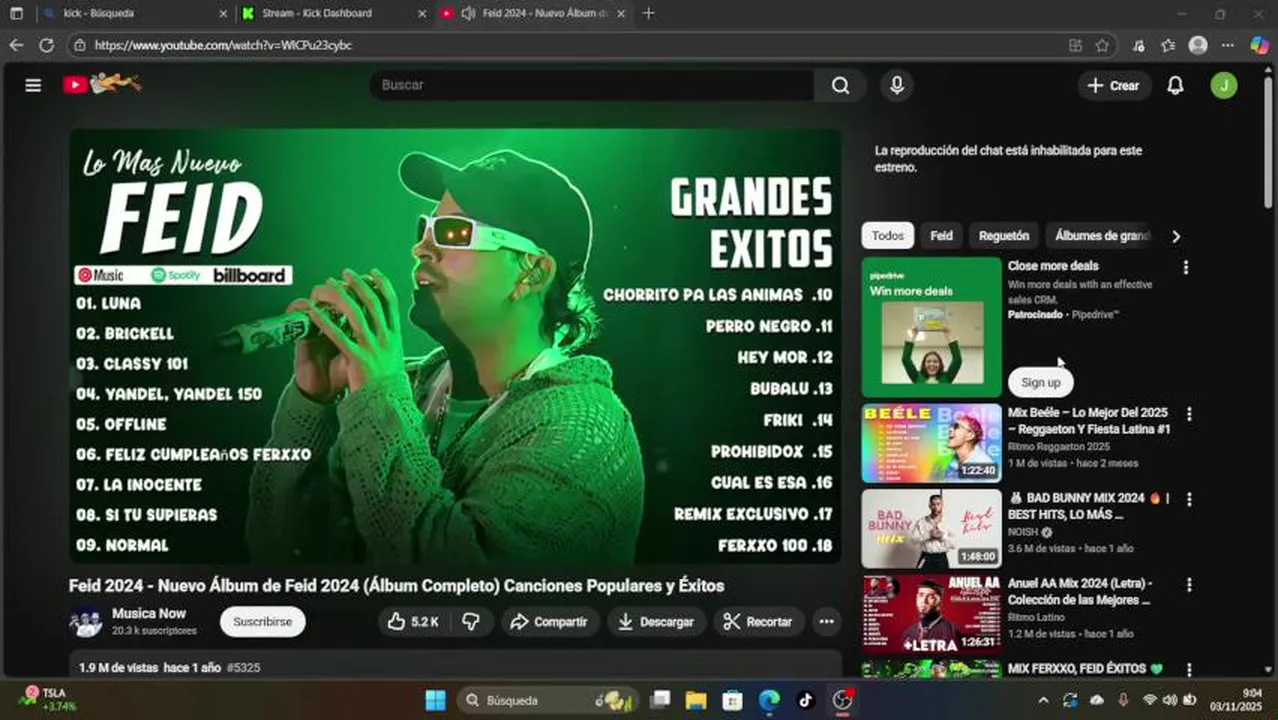The image size is (1278, 720).
Task: Open options for Anuel AA Mix 2024
Action: (x=1189, y=584)
